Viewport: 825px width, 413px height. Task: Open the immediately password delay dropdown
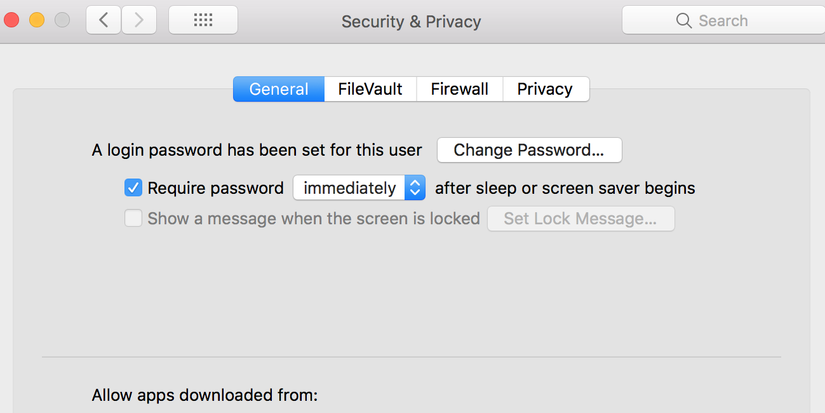point(359,188)
